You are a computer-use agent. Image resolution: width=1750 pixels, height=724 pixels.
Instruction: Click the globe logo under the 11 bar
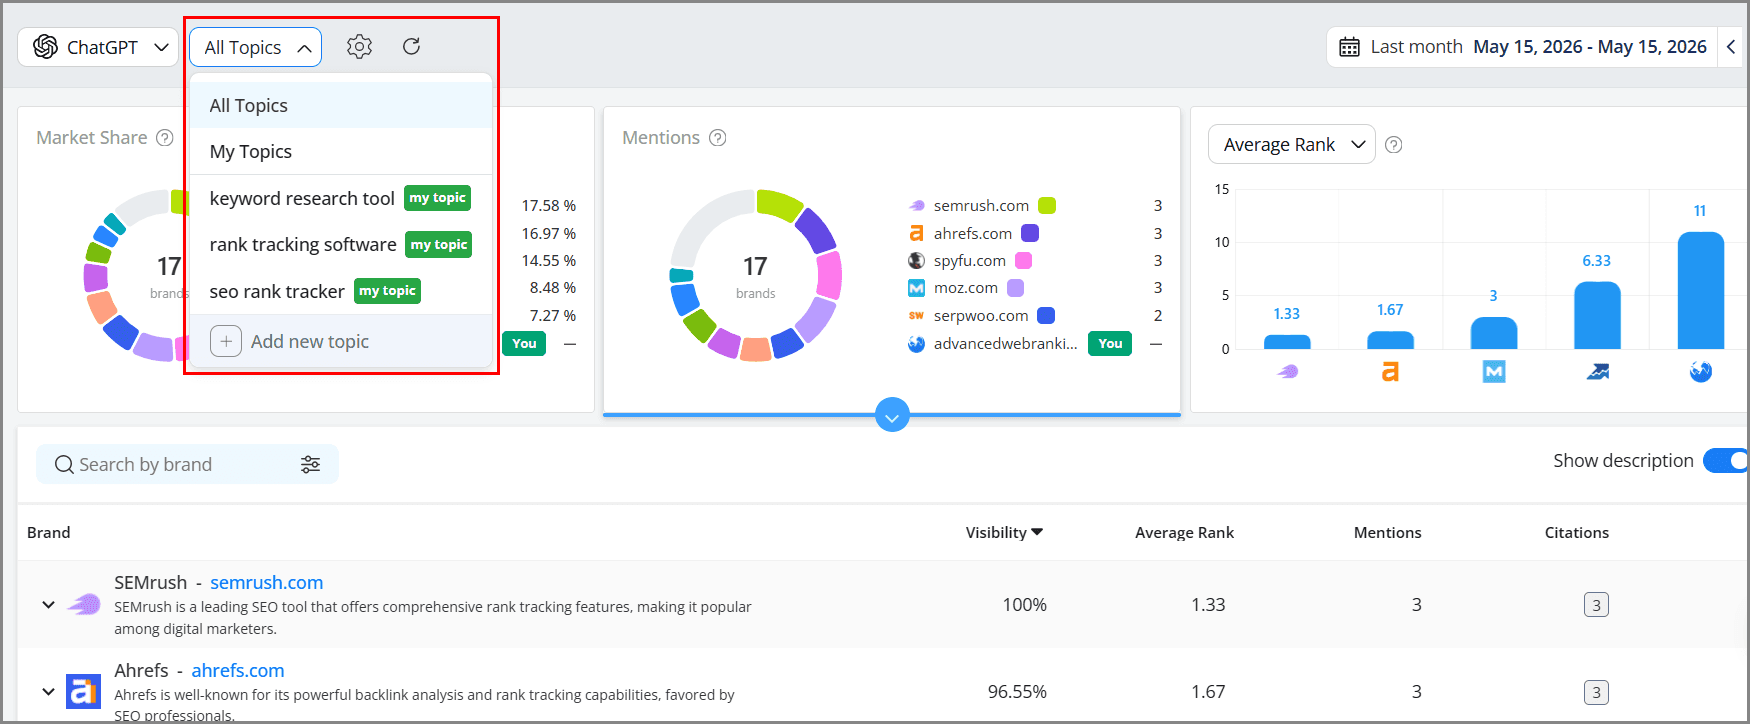(x=1701, y=372)
